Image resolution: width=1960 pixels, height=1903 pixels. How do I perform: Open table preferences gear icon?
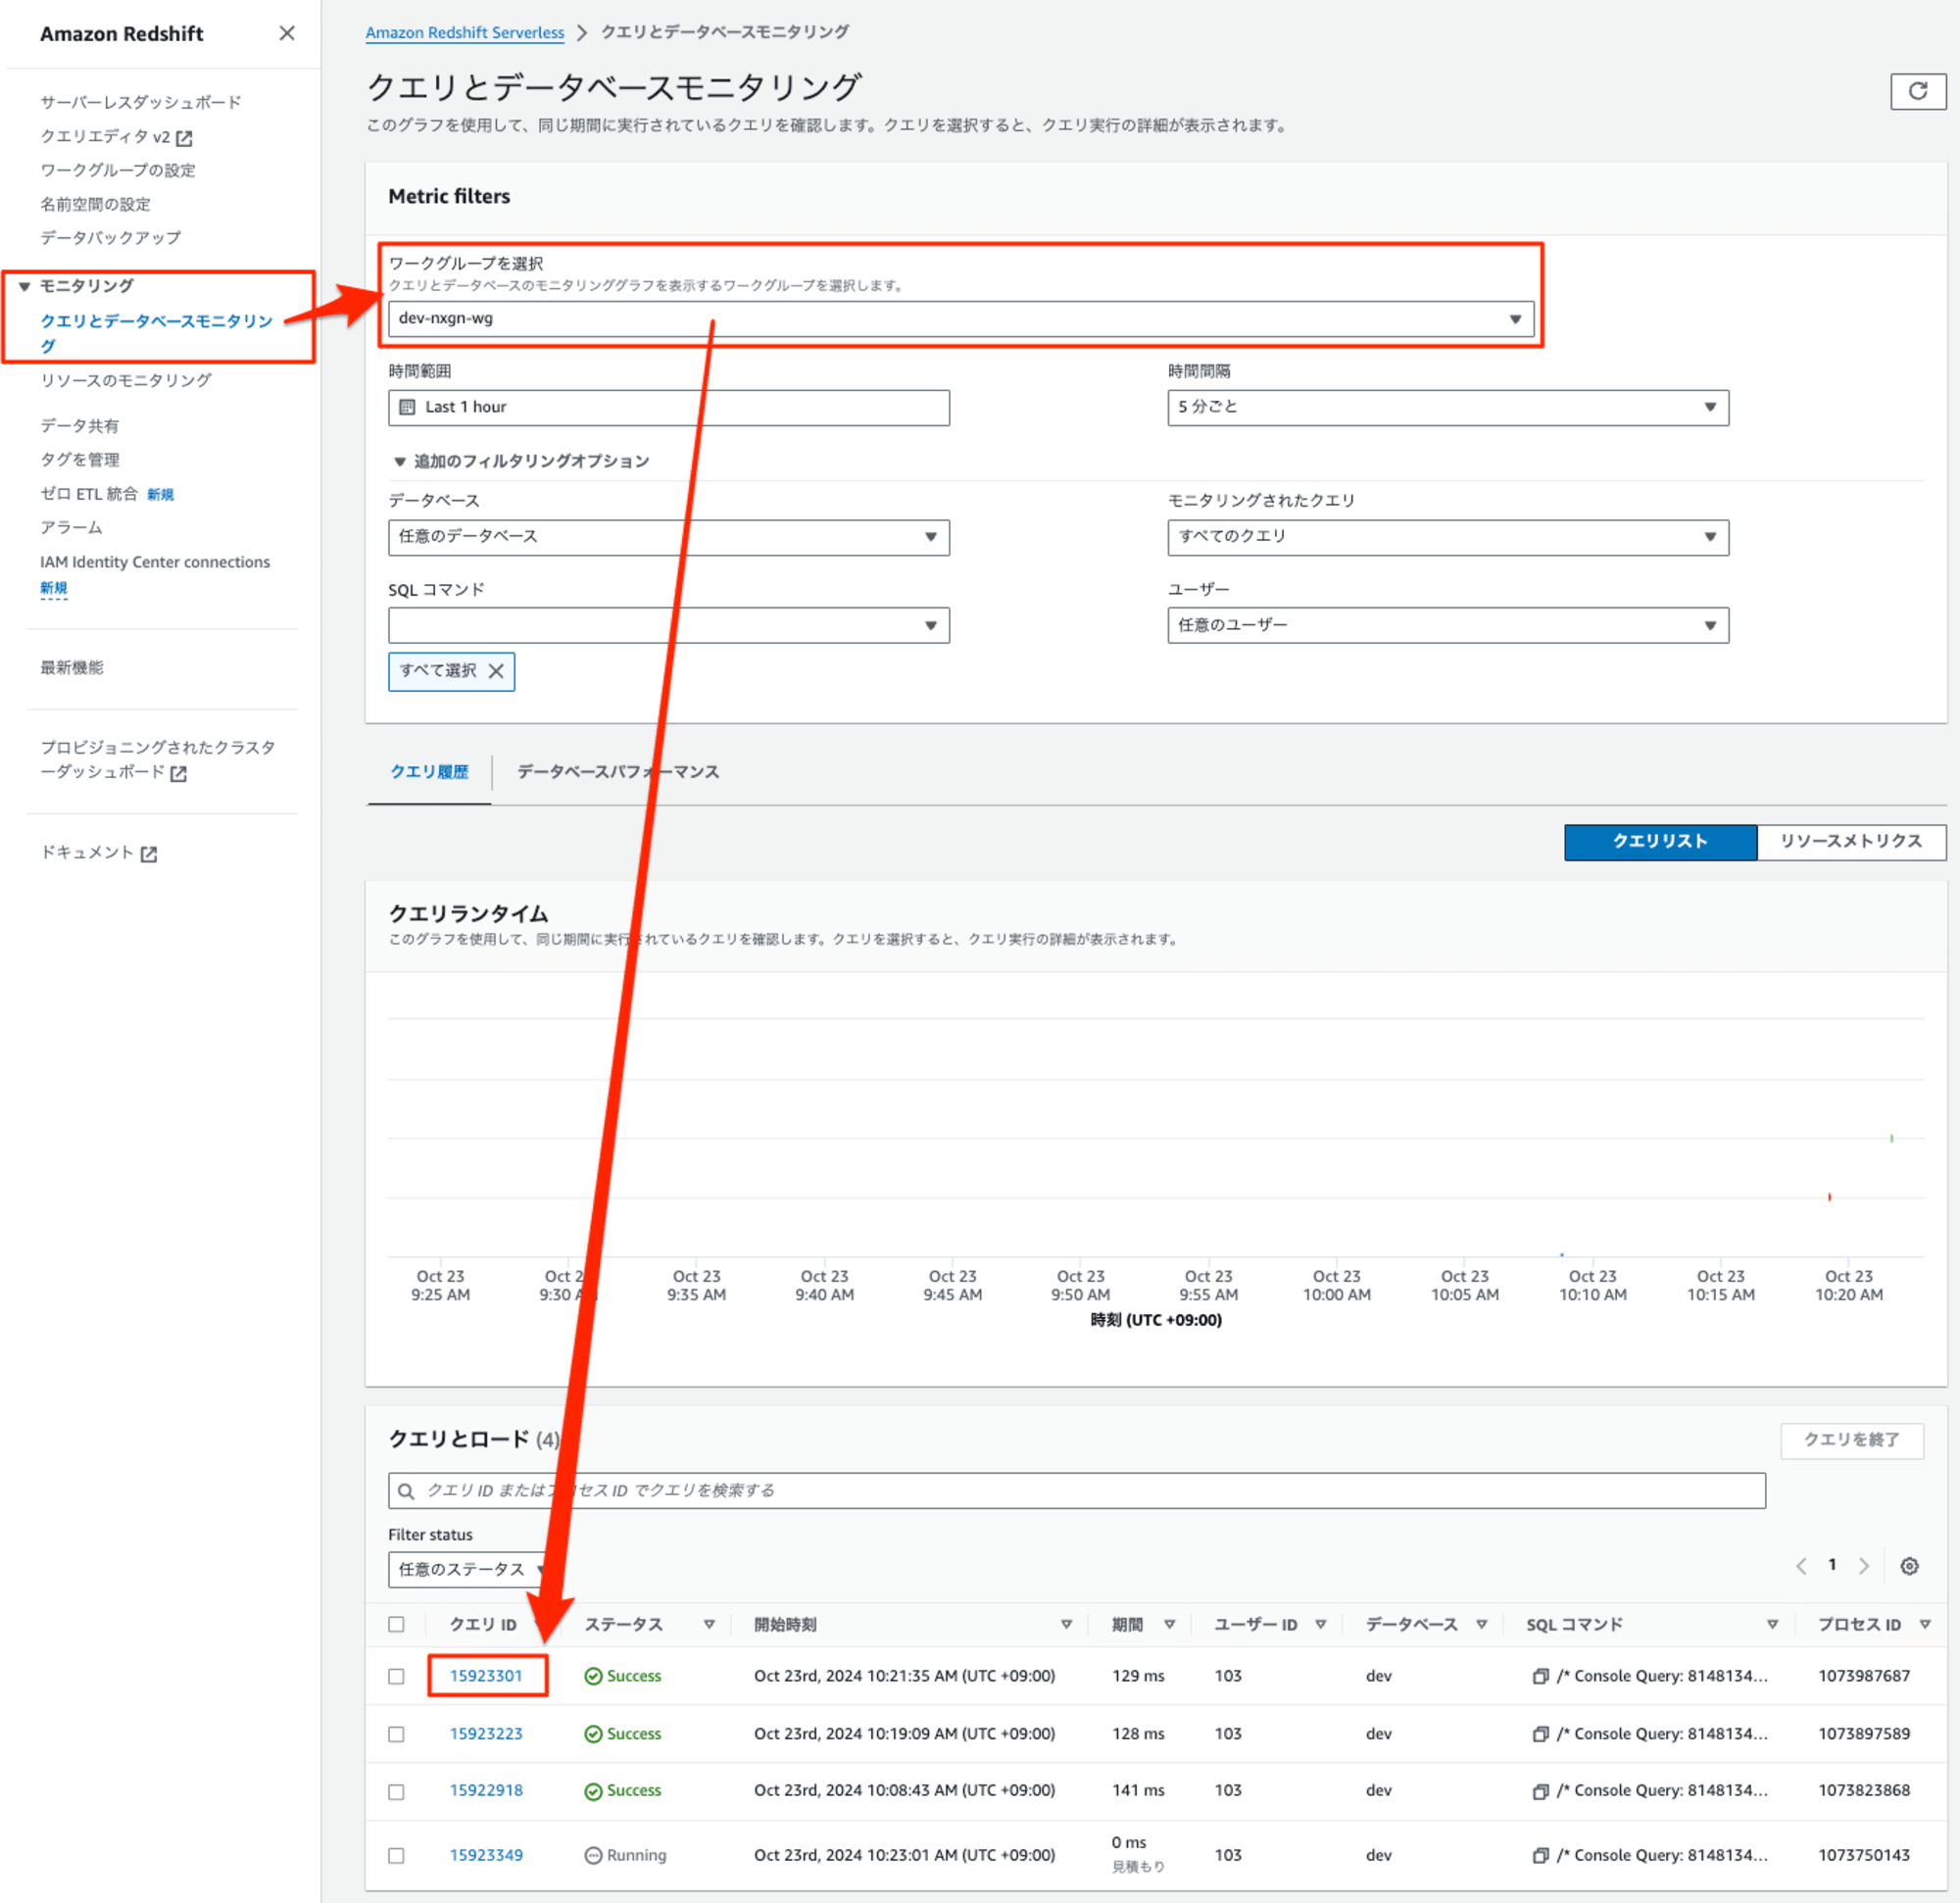point(1909,1566)
